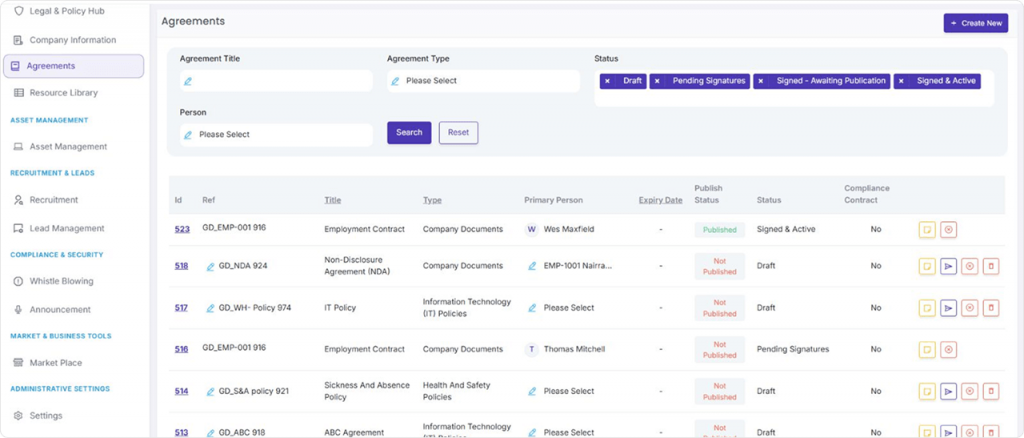
Task: Click the yellow note icon for agreement 517
Action: pos(927,308)
